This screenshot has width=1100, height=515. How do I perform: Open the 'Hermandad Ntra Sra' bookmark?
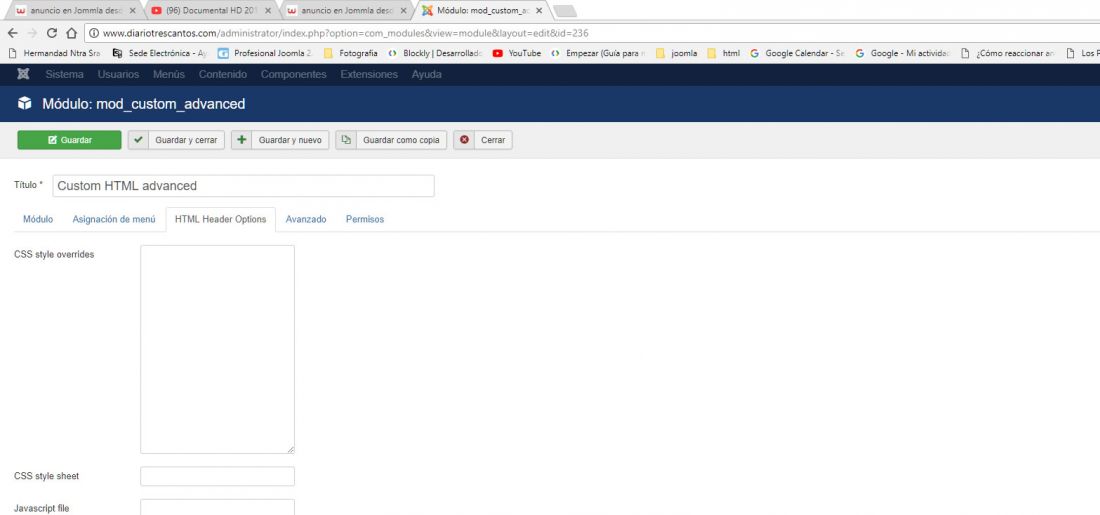tap(55, 53)
